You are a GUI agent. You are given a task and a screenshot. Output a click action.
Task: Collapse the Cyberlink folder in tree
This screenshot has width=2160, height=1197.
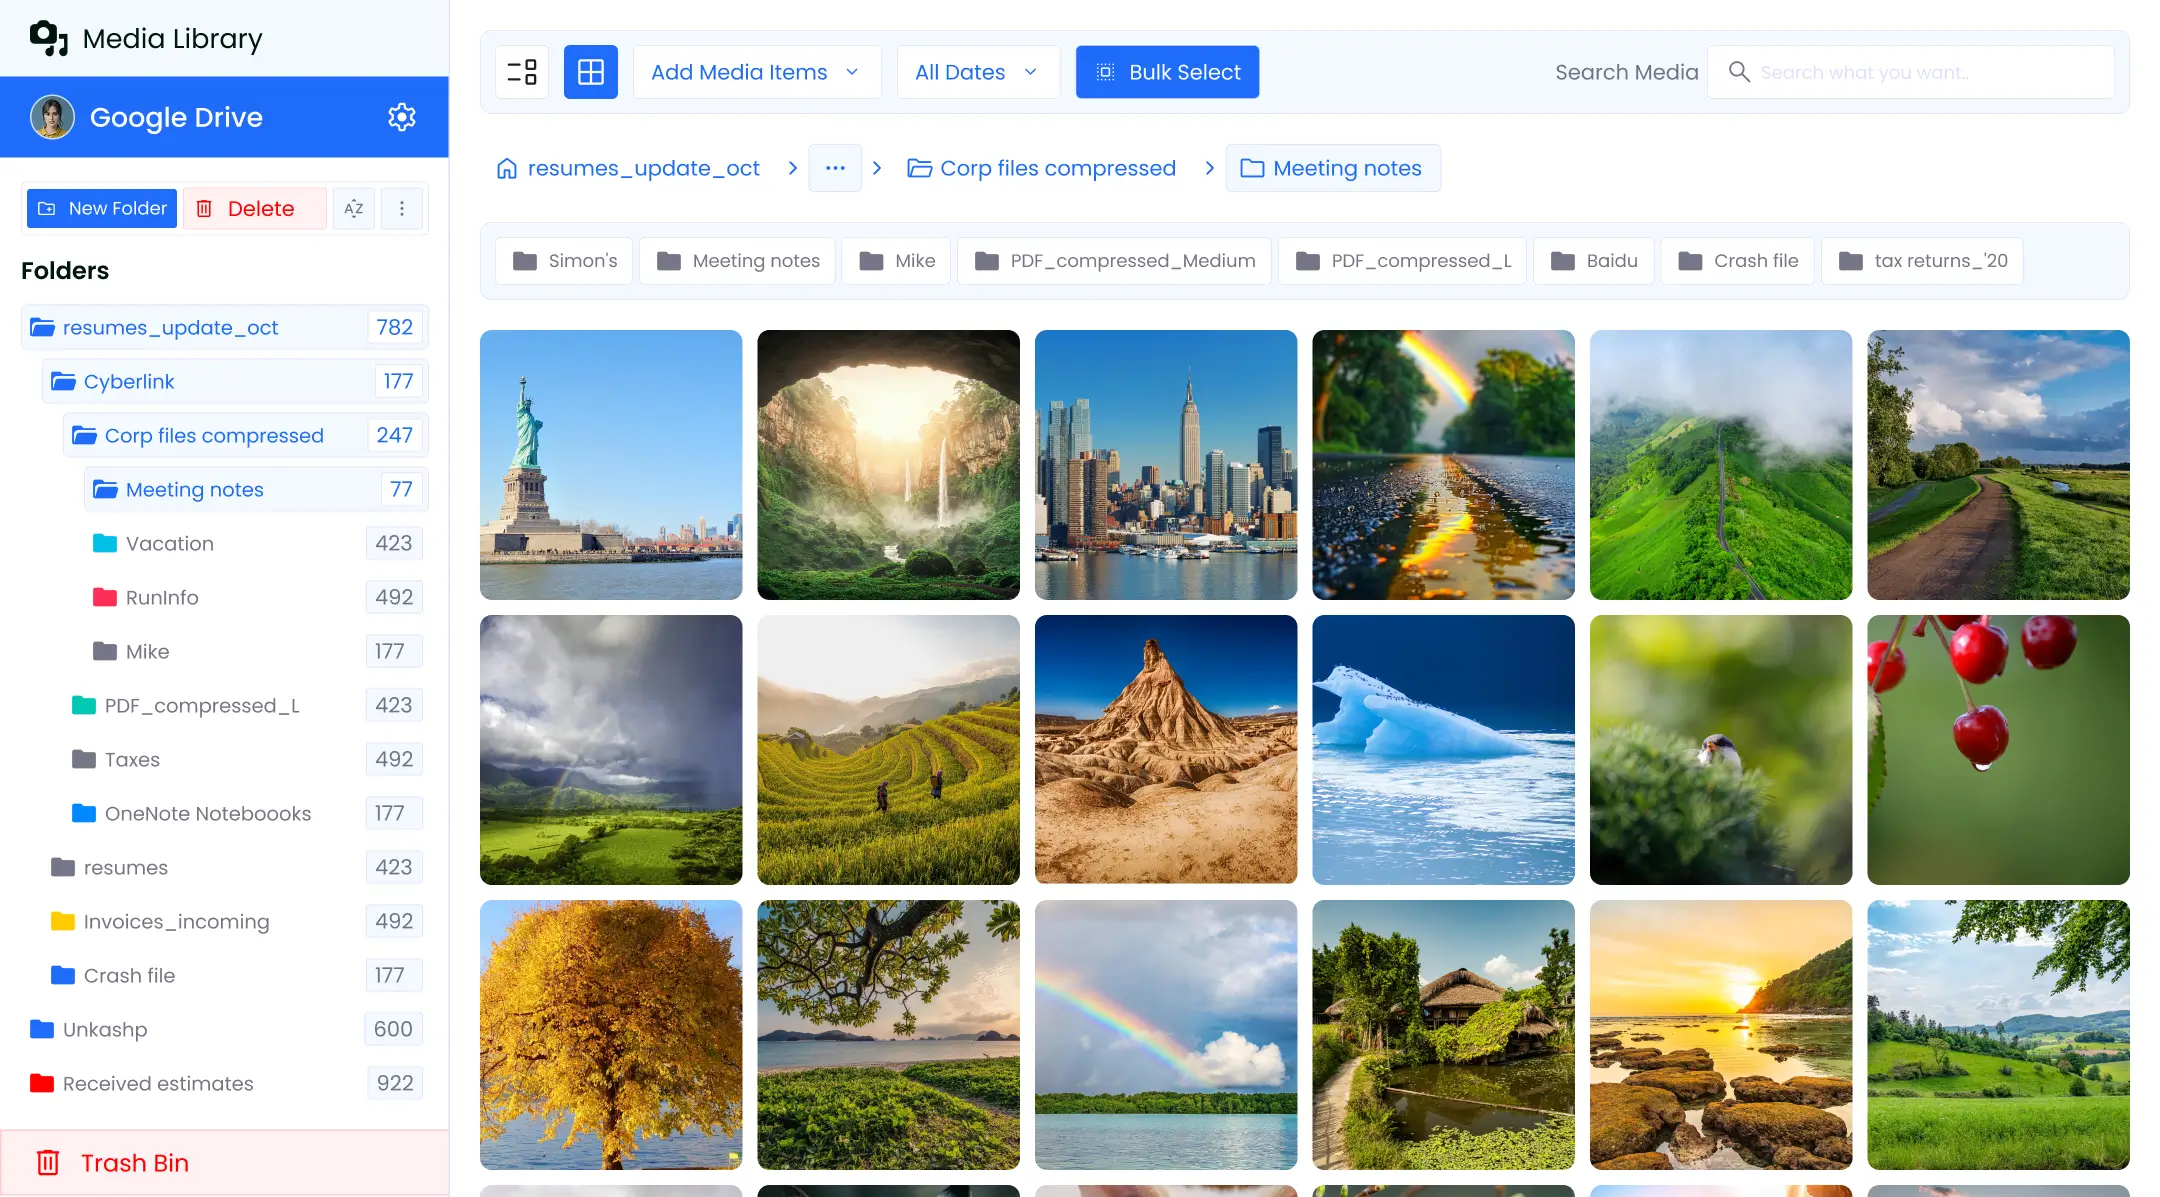[63, 381]
